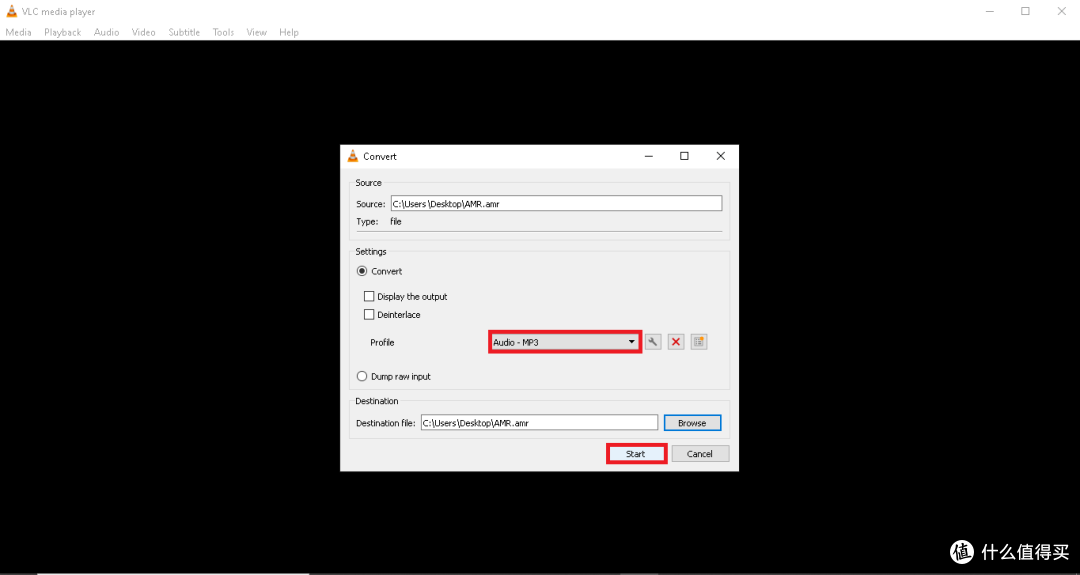Maximize the VLC media player window
The width and height of the screenshot is (1080, 575).
pyautogui.click(x=1026, y=11)
